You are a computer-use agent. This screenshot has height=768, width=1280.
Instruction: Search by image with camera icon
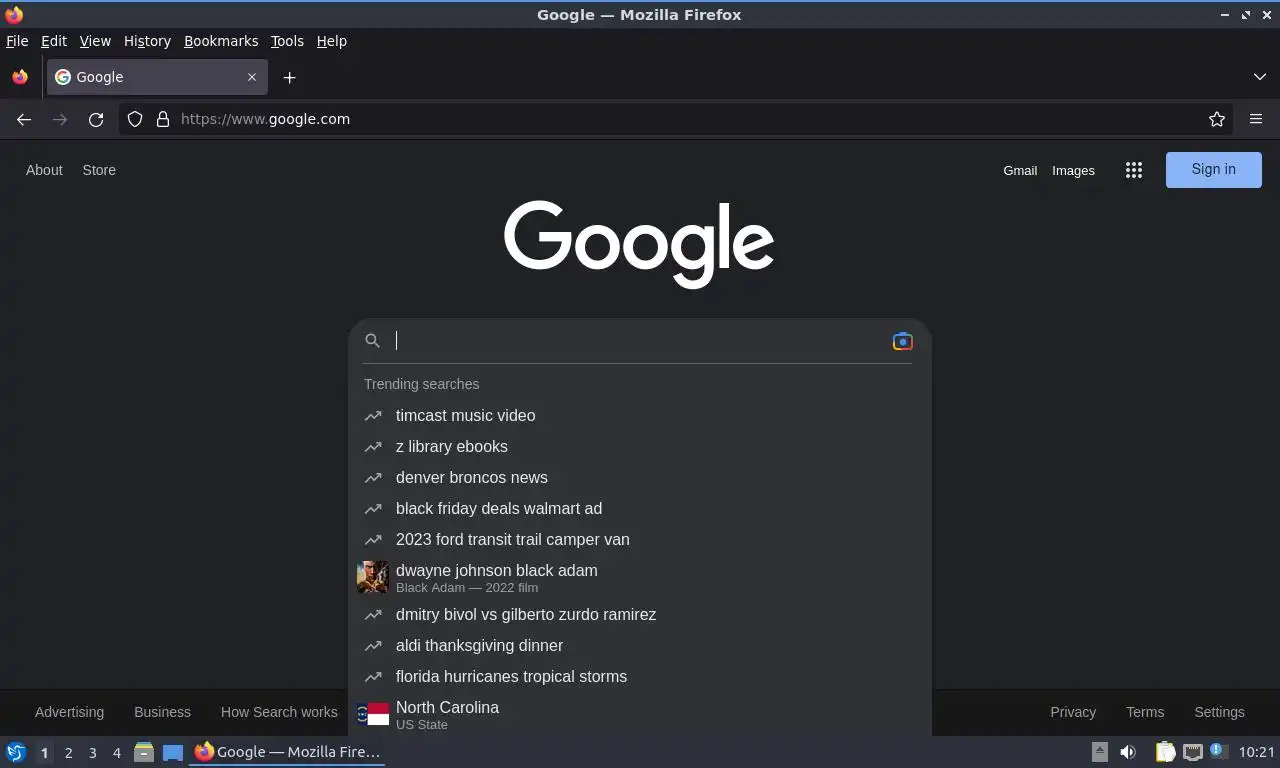902,341
